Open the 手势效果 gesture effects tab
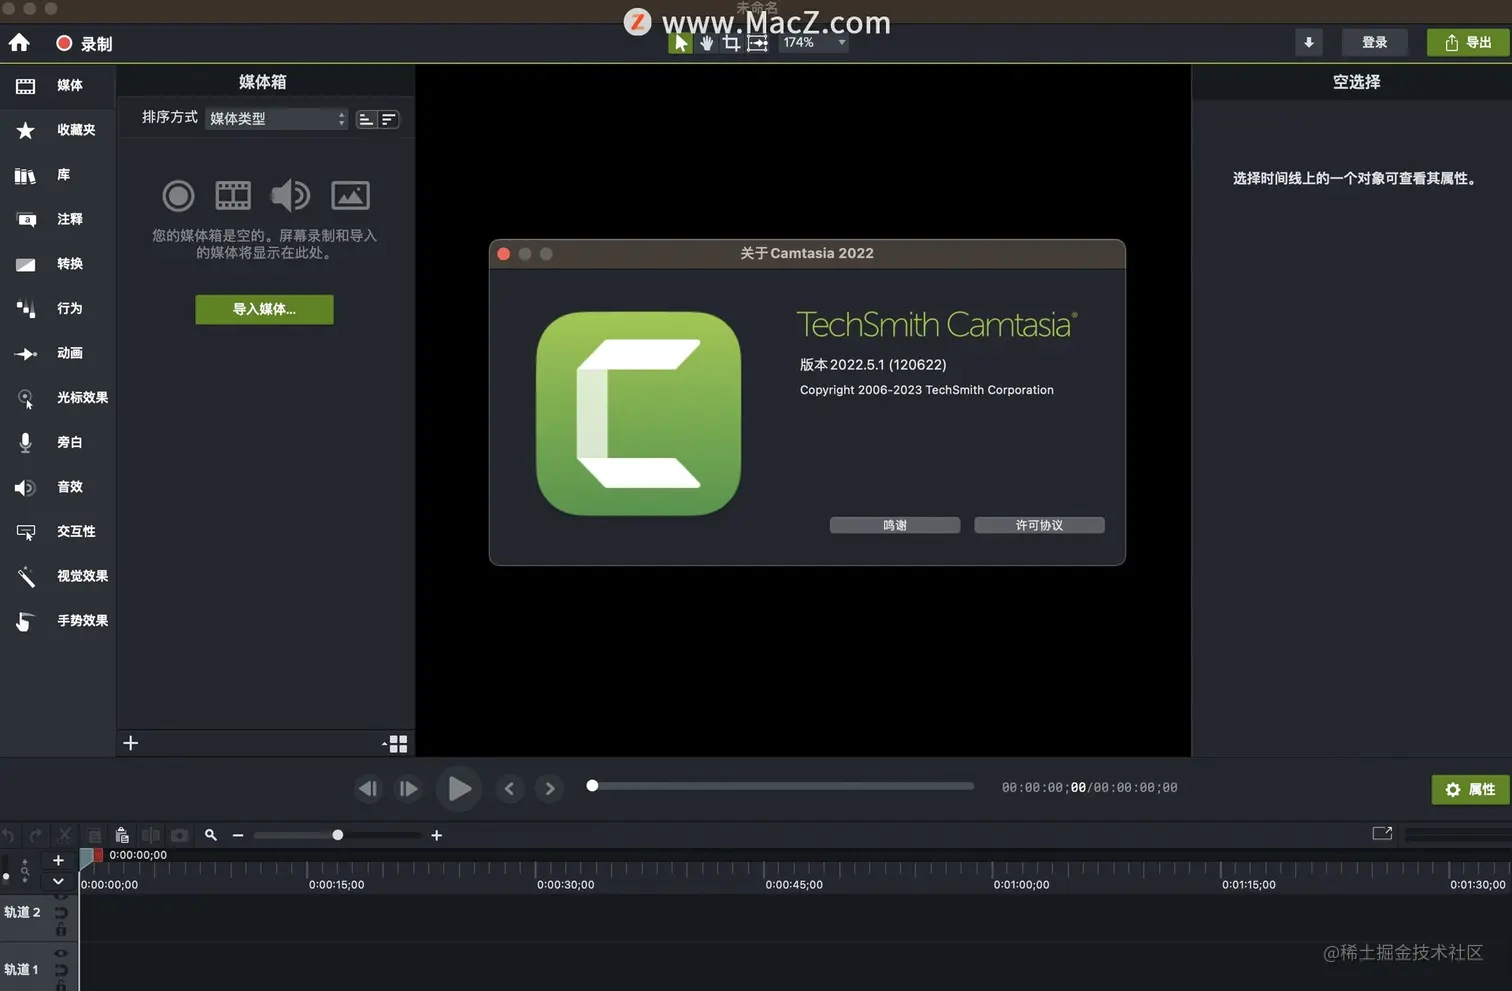The height and width of the screenshot is (991, 1512). point(58,621)
